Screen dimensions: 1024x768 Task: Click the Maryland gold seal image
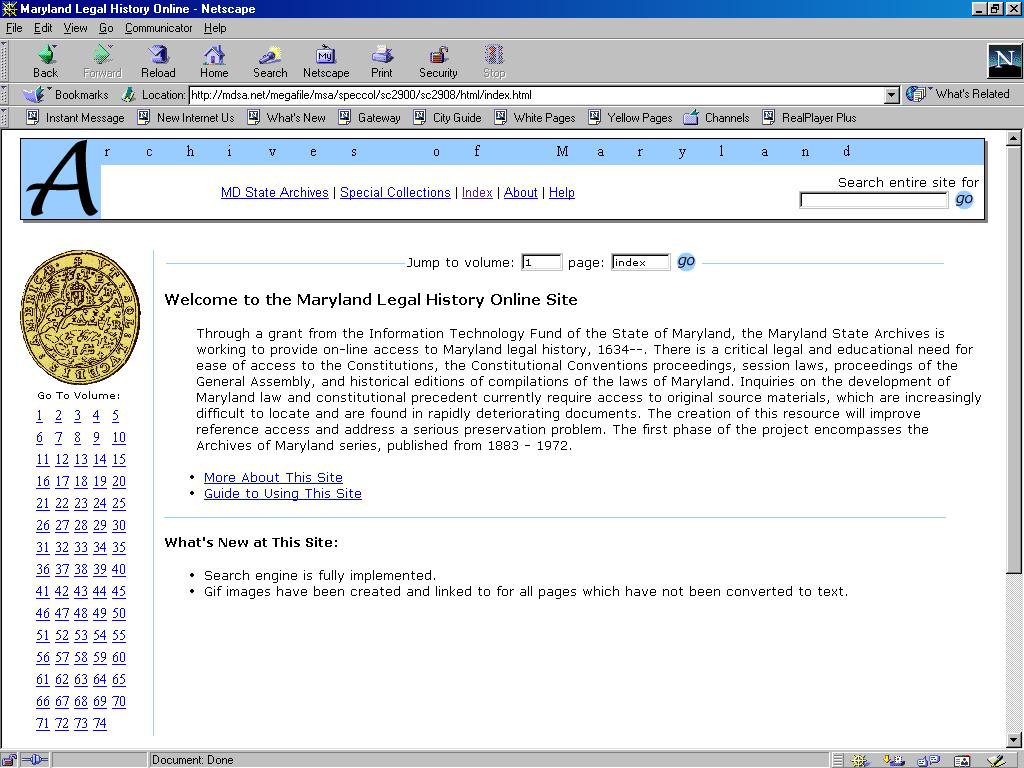click(81, 316)
